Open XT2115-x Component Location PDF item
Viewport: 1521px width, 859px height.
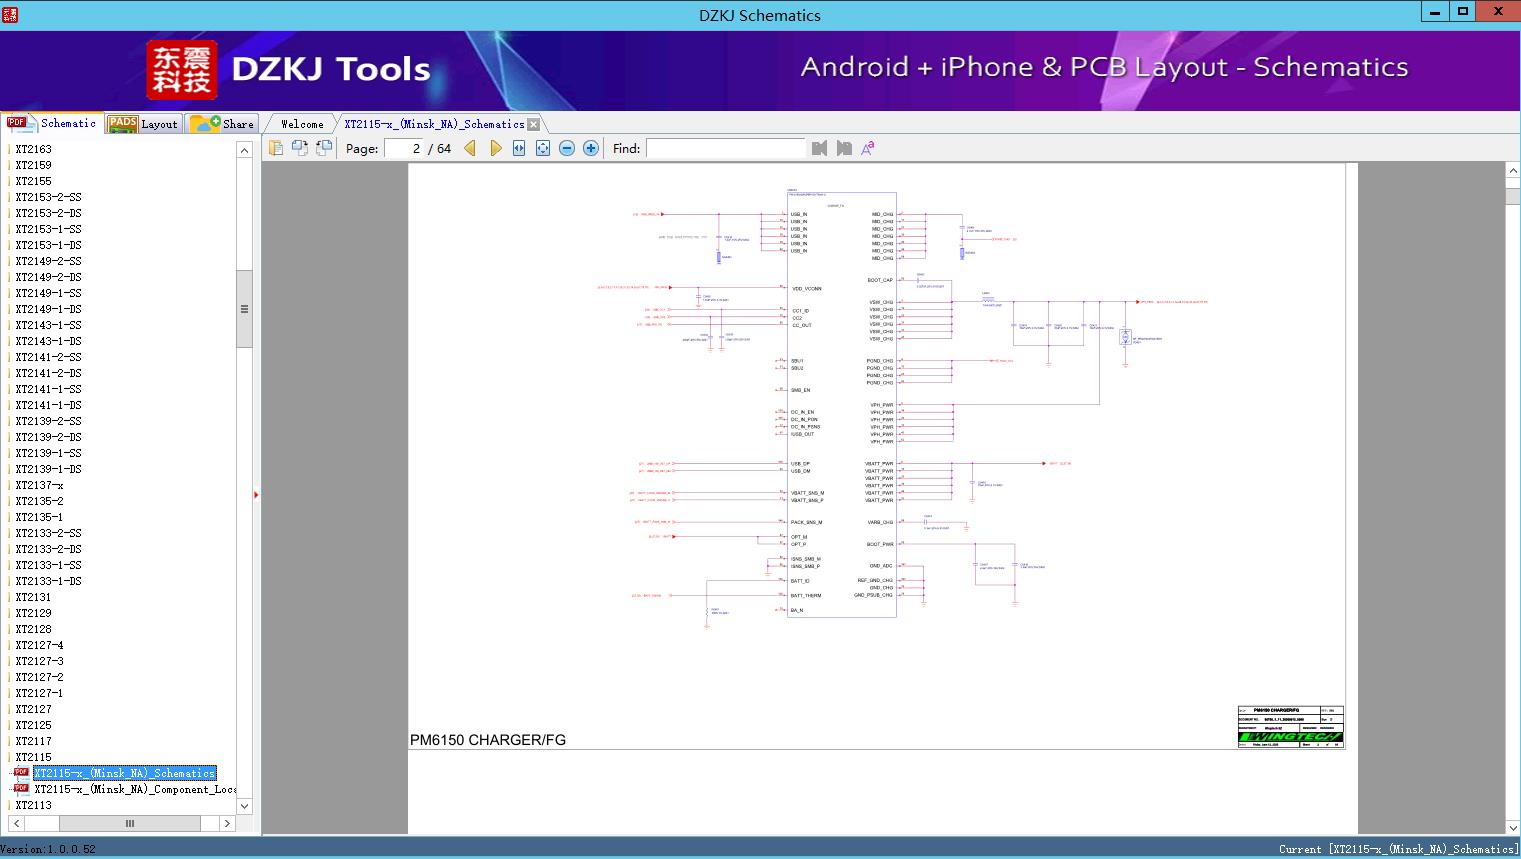pos(134,789)
